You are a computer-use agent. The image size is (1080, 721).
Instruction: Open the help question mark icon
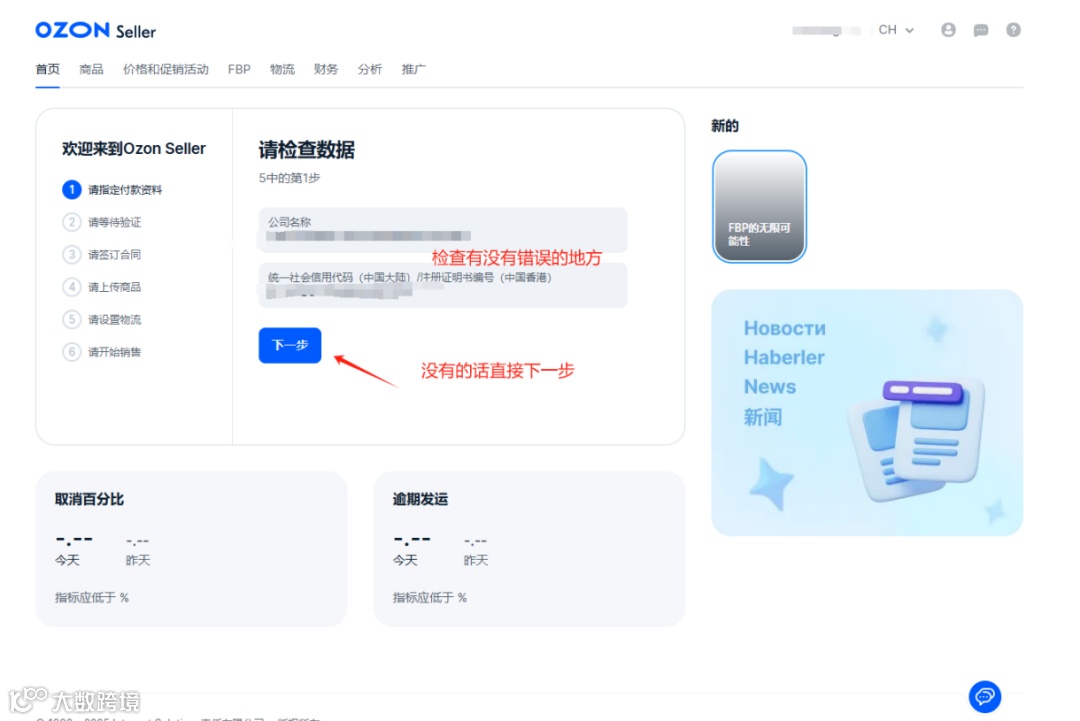[x=1012, y=30]
